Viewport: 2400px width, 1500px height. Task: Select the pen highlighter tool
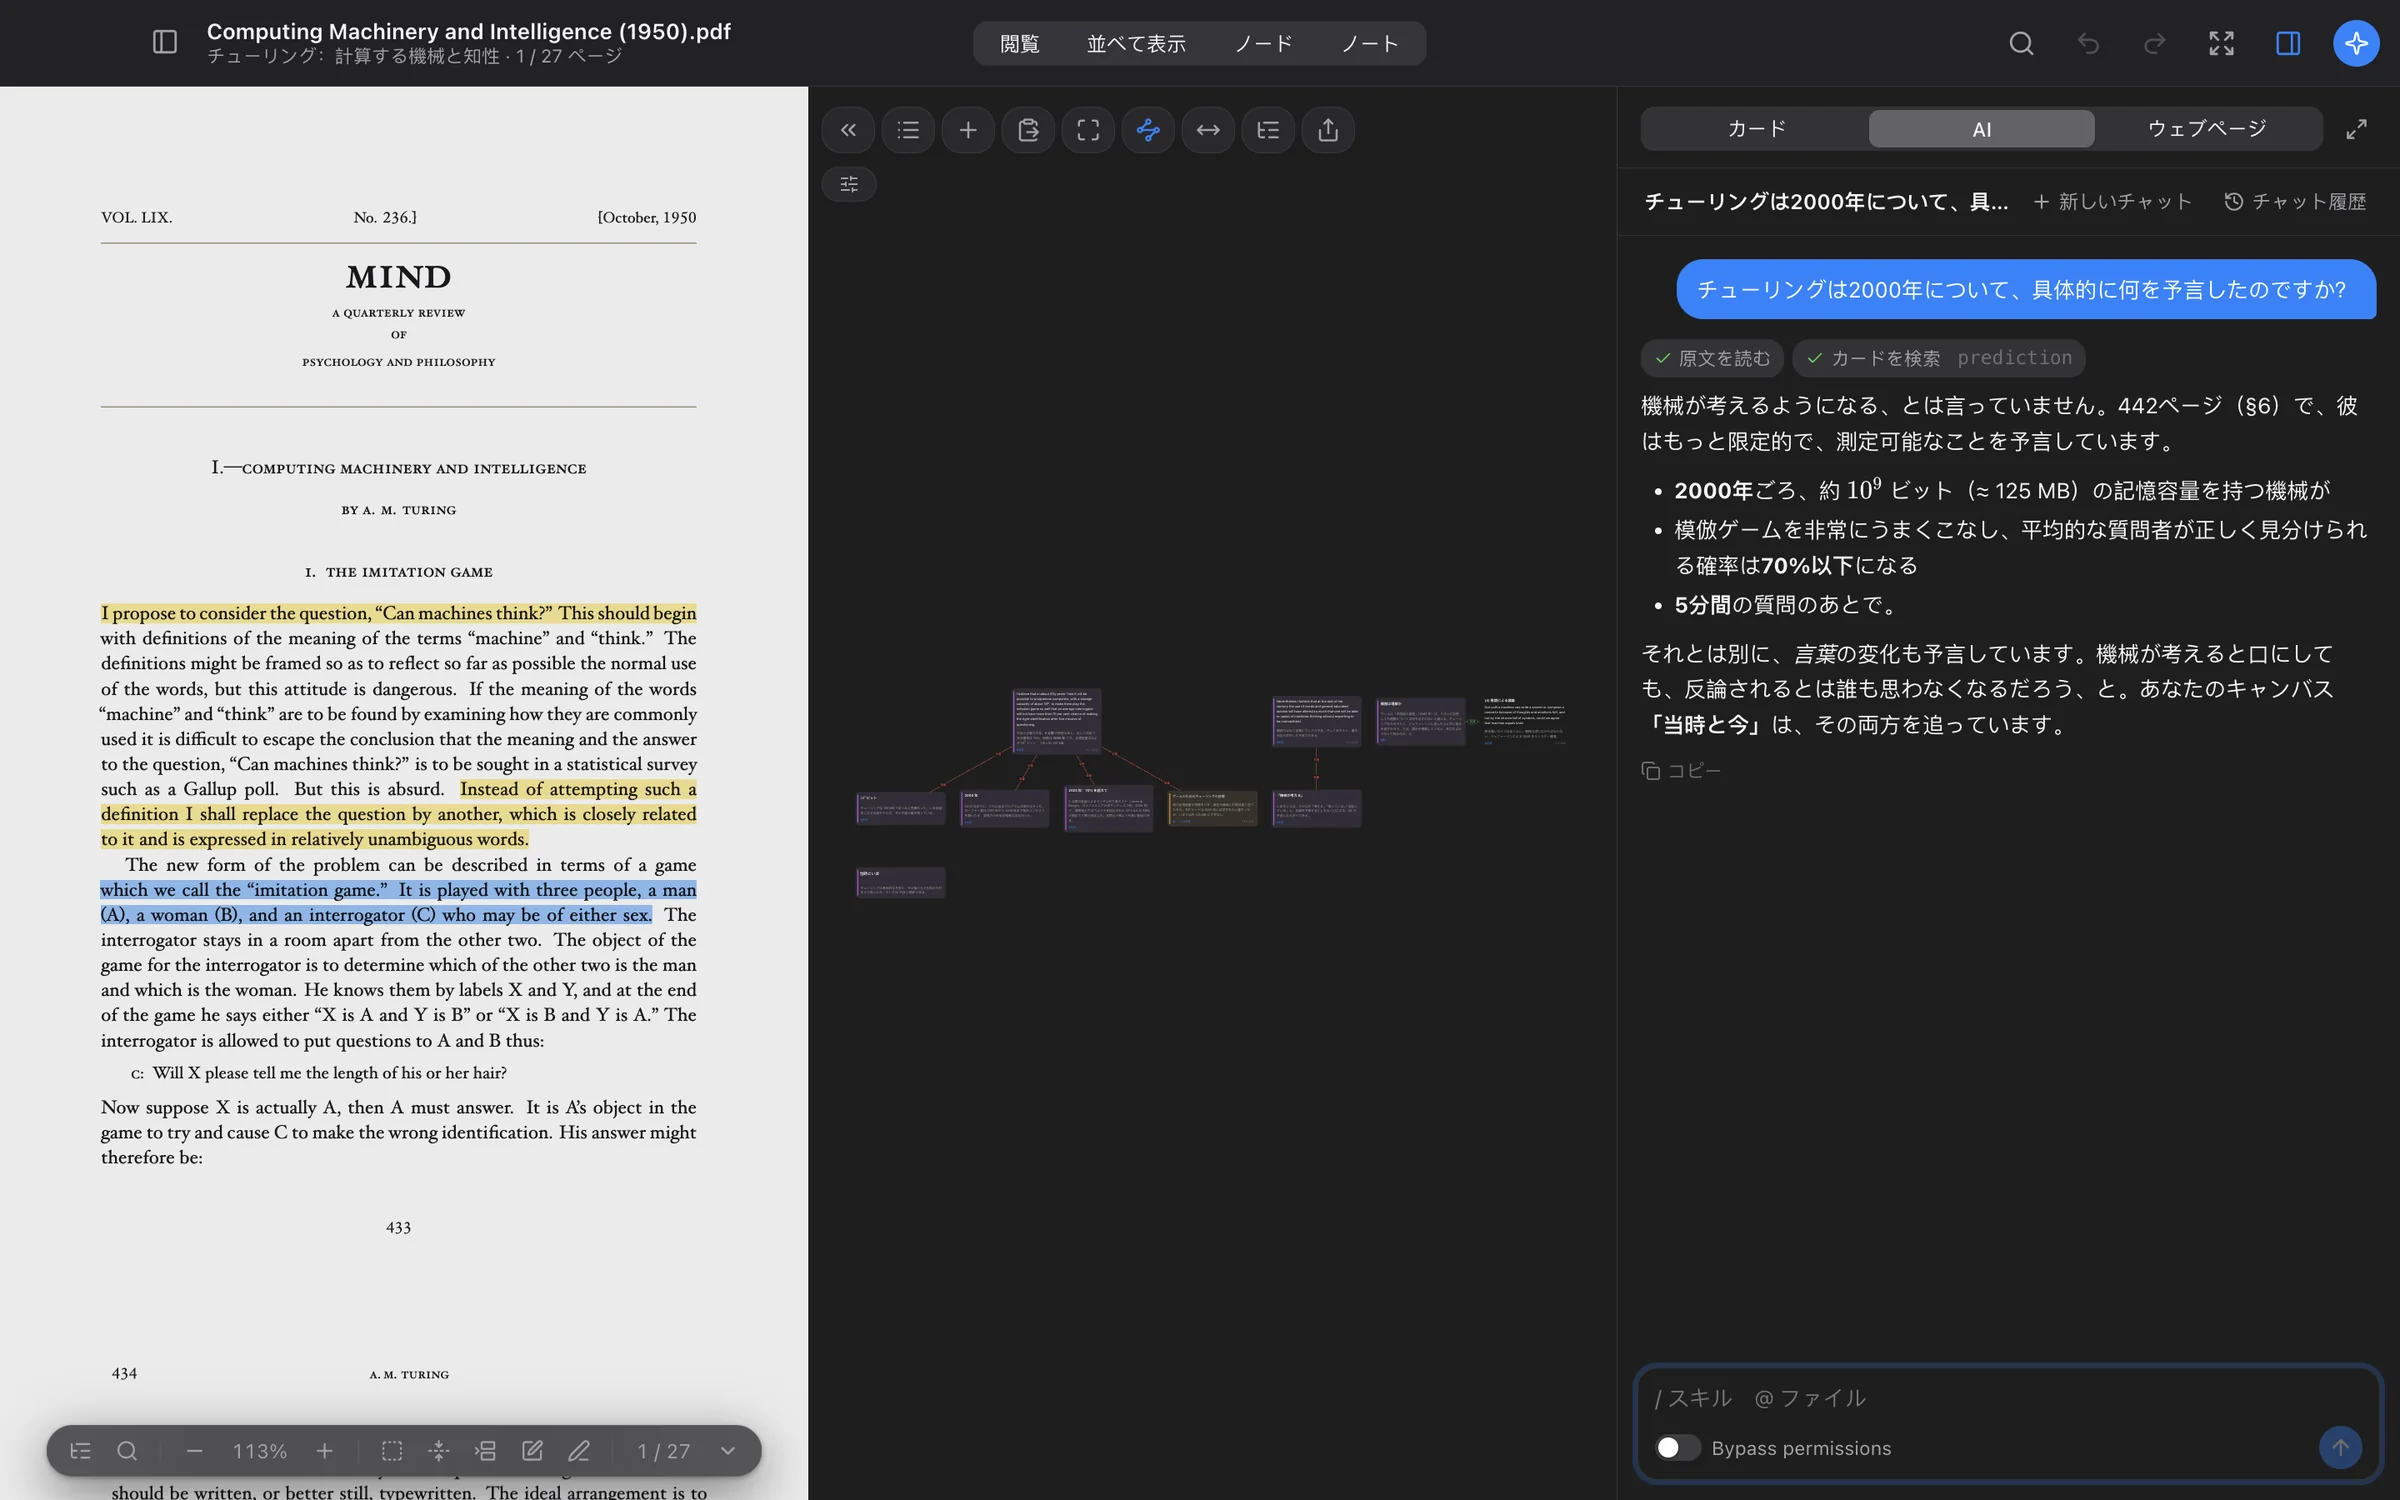coord(579,1450)
